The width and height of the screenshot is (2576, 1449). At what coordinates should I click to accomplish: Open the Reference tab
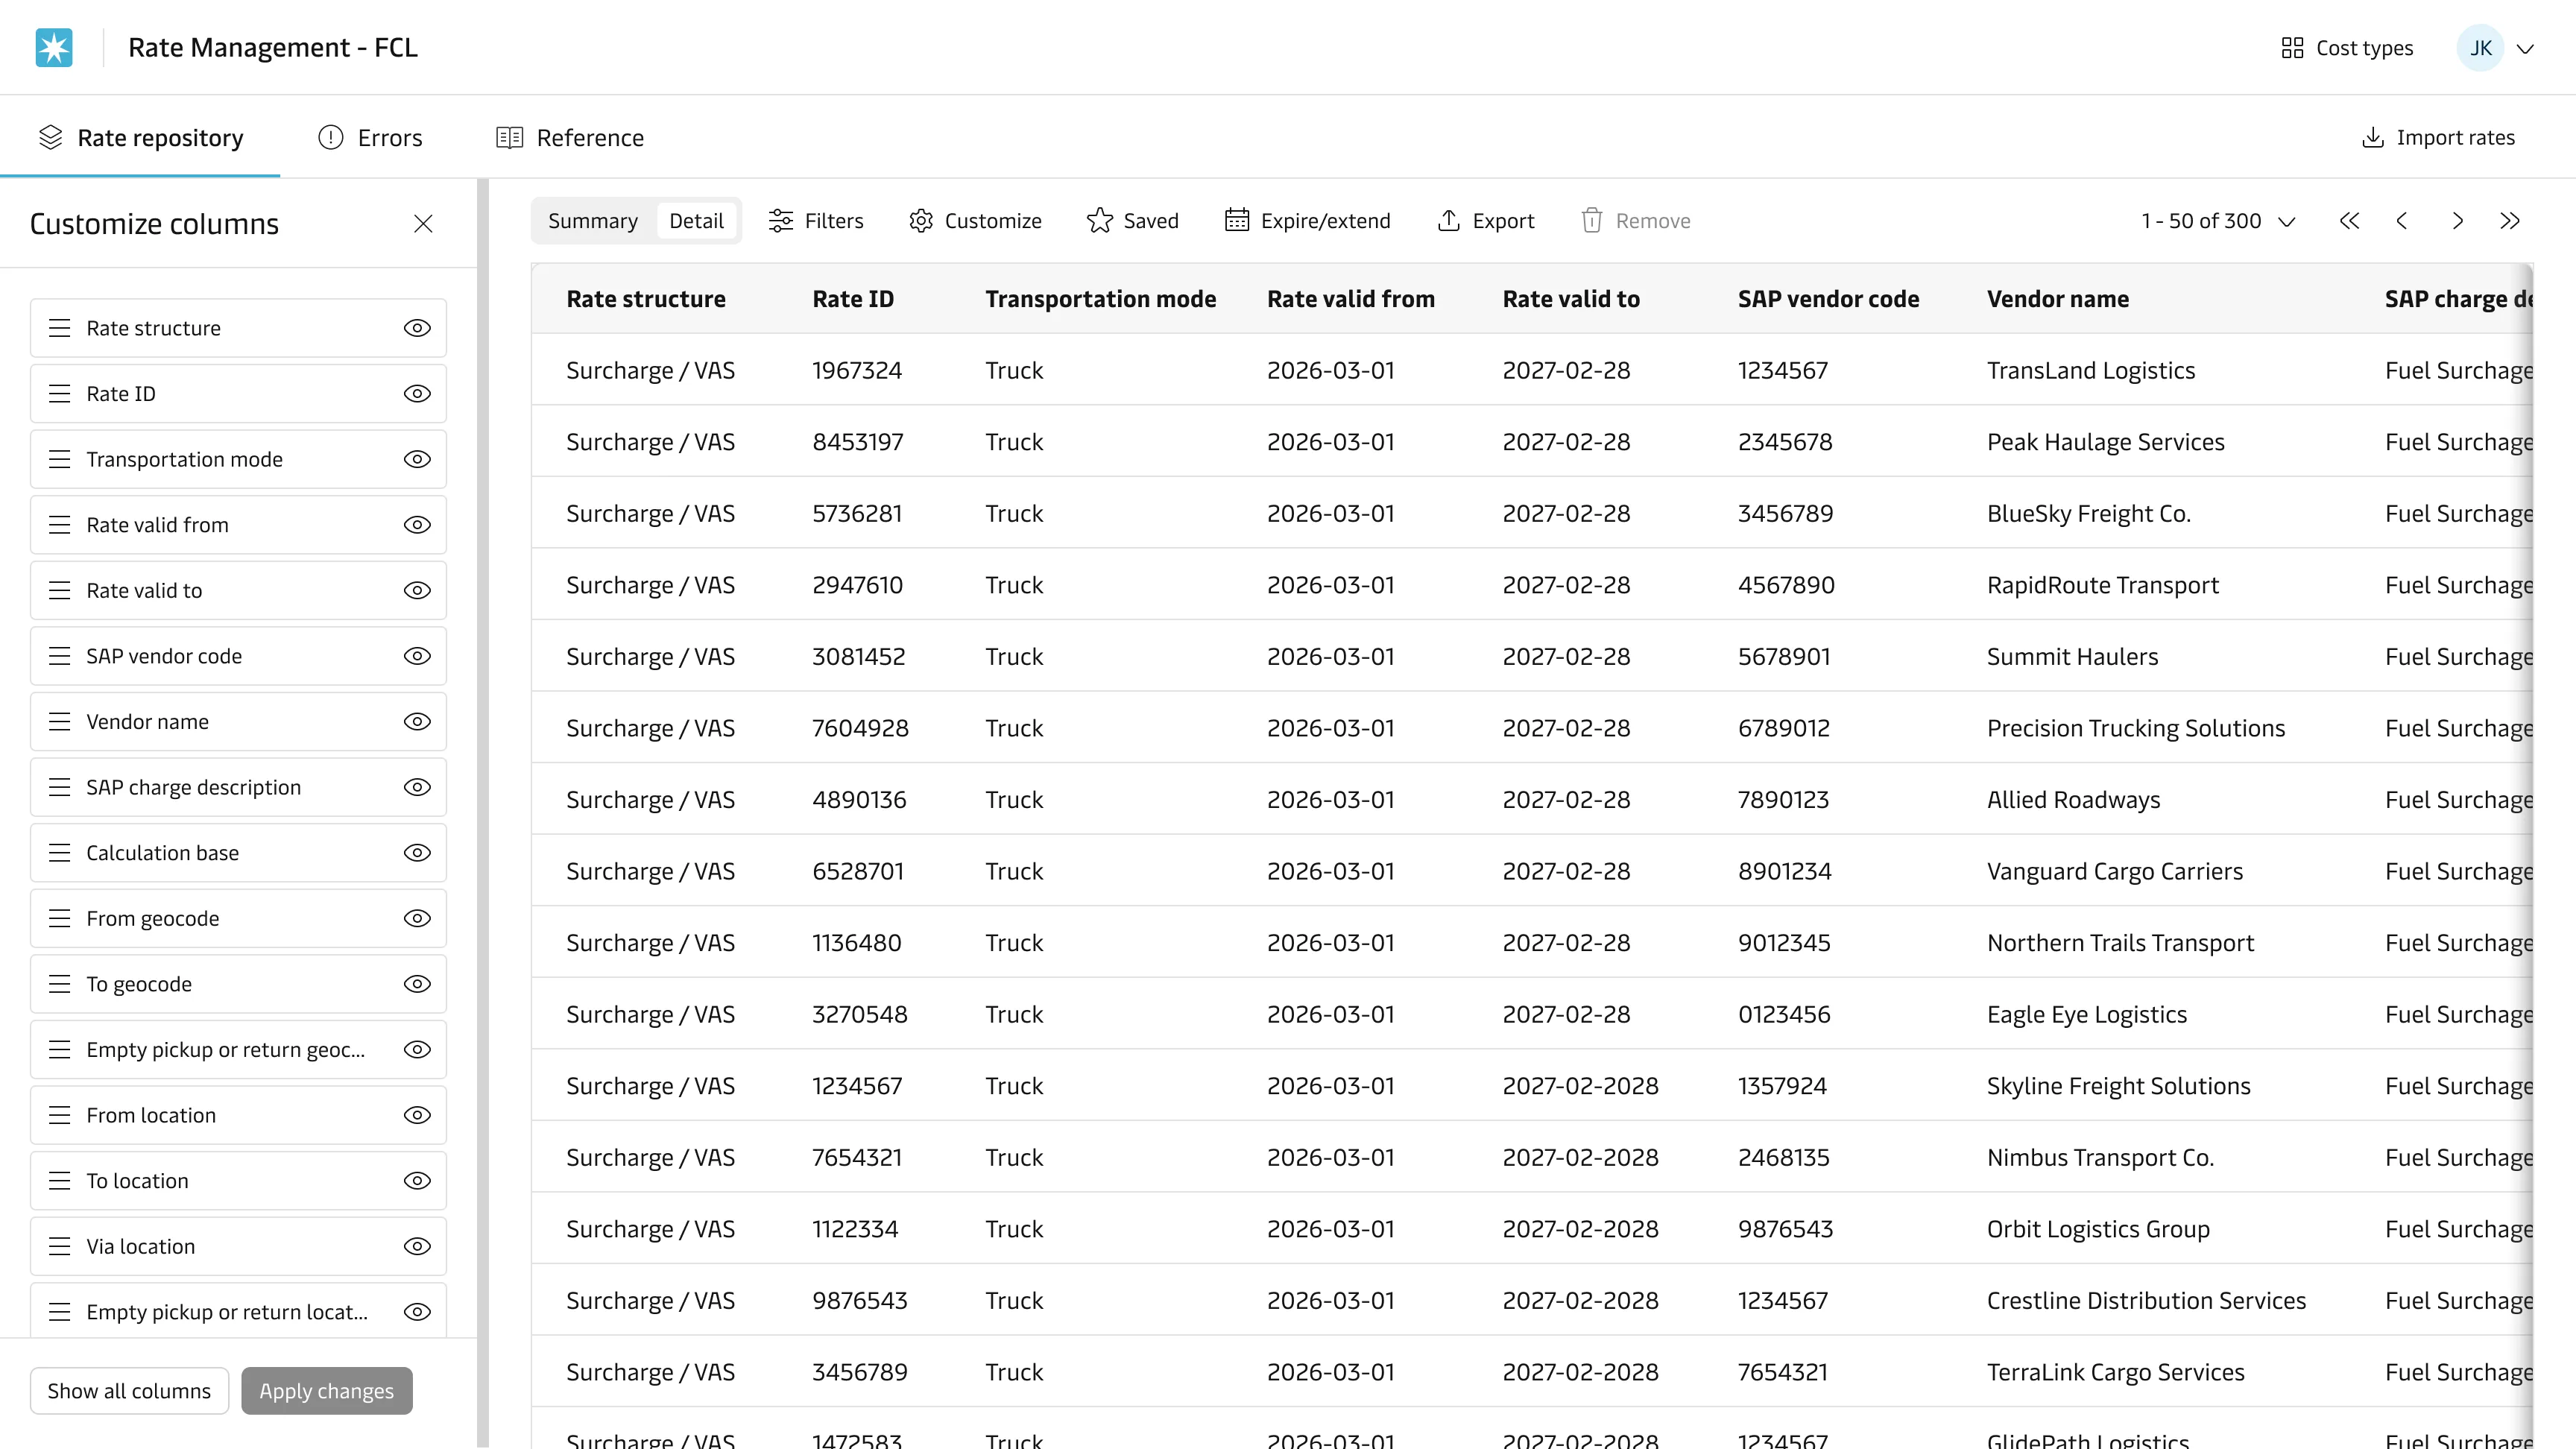[x=570, y=138]
